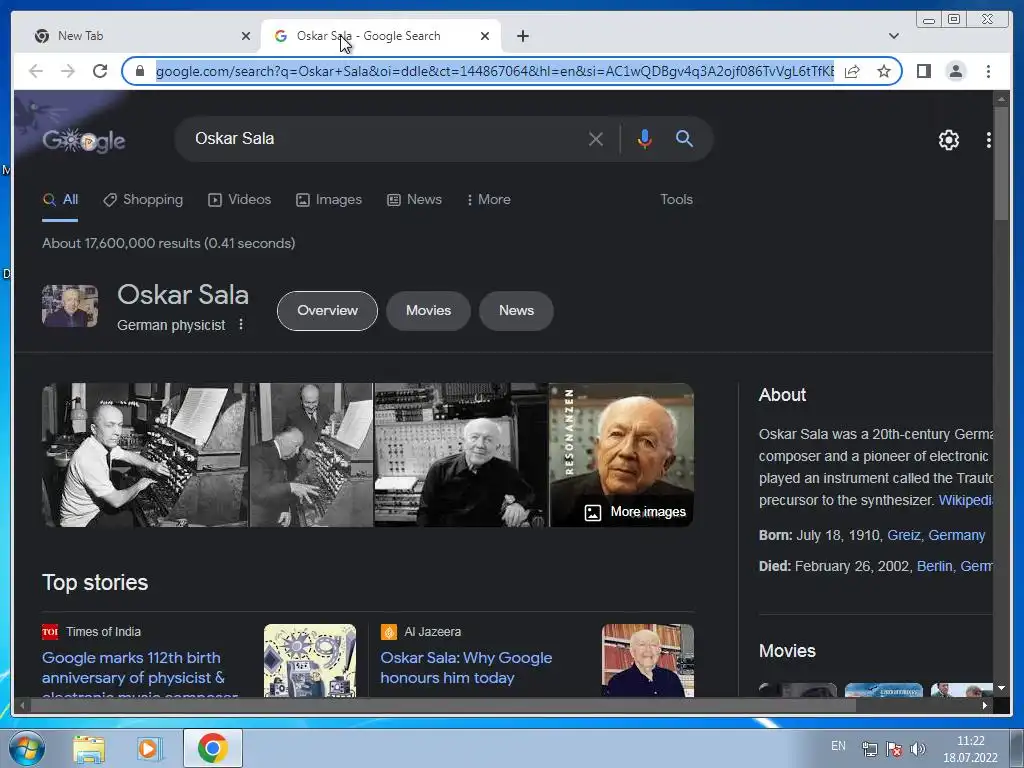Image resolution: width=1024 pixels, height=768 pixels.
Task: Open Google quick settings gear
Action: click(x=948, y=140)
